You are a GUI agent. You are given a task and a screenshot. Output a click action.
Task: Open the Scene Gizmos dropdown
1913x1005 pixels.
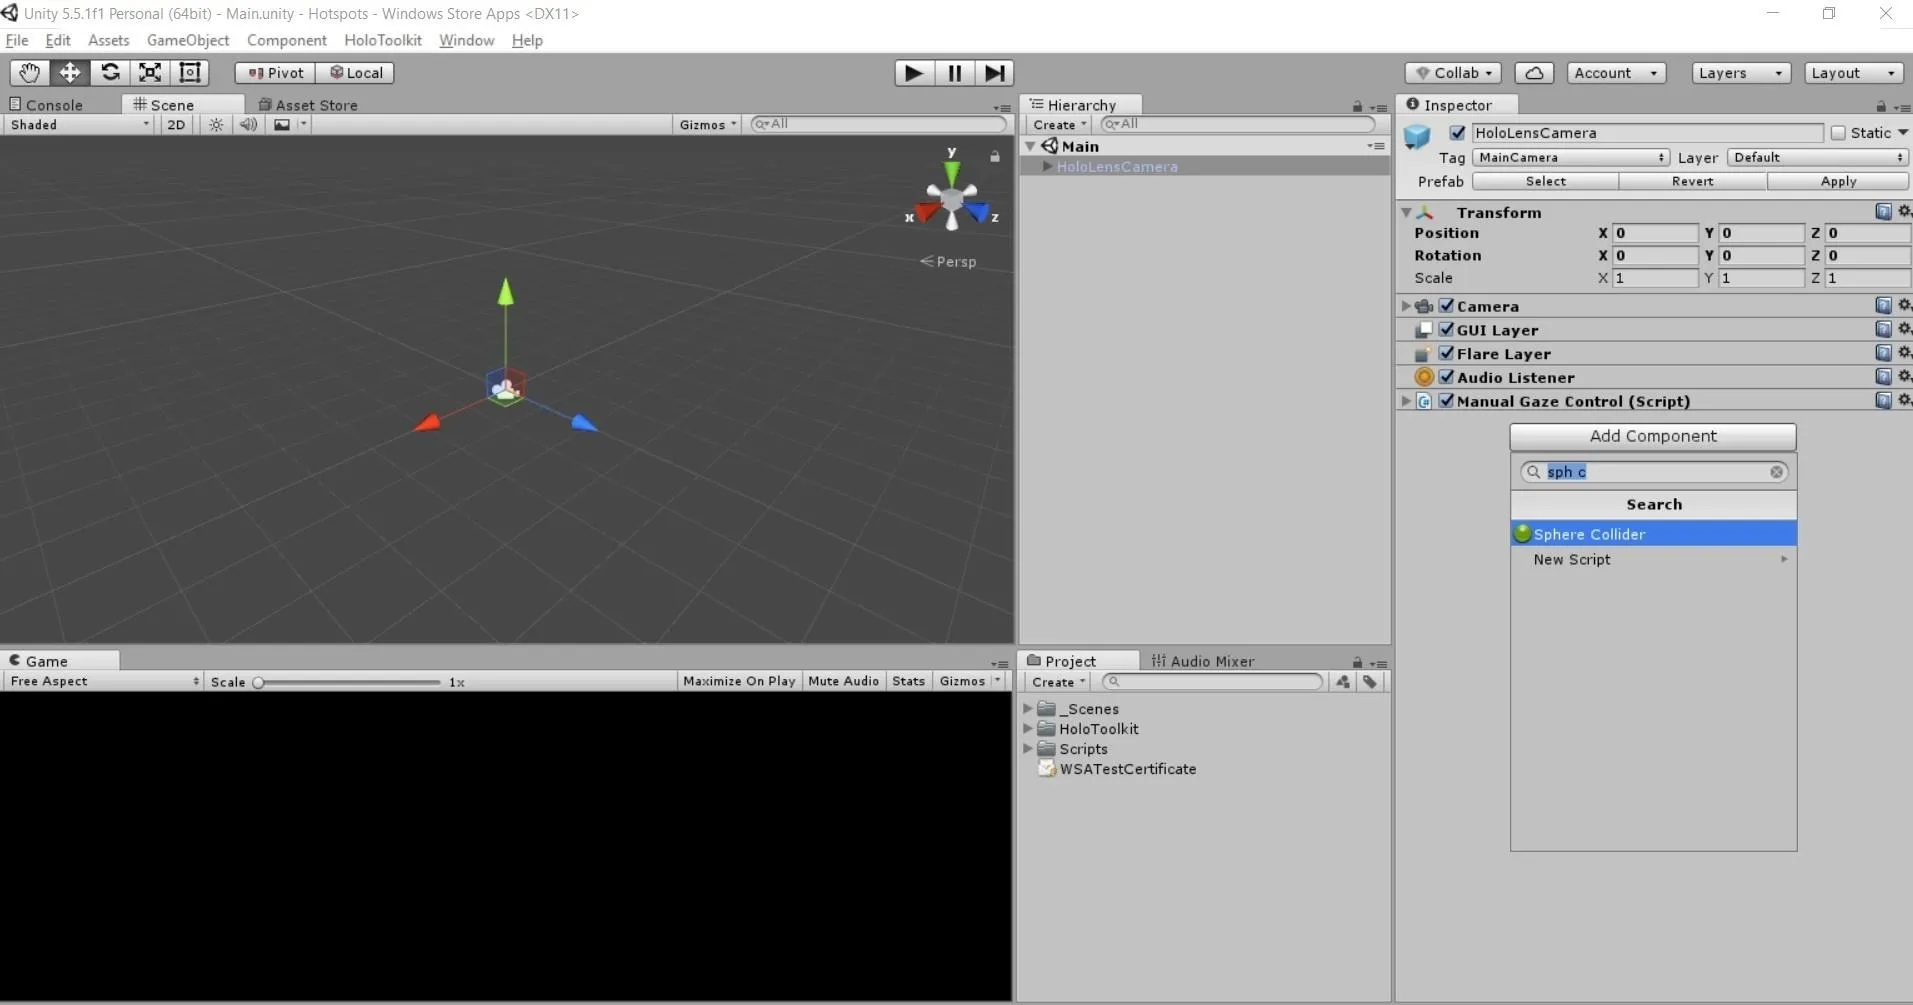[x=707, y=125]
